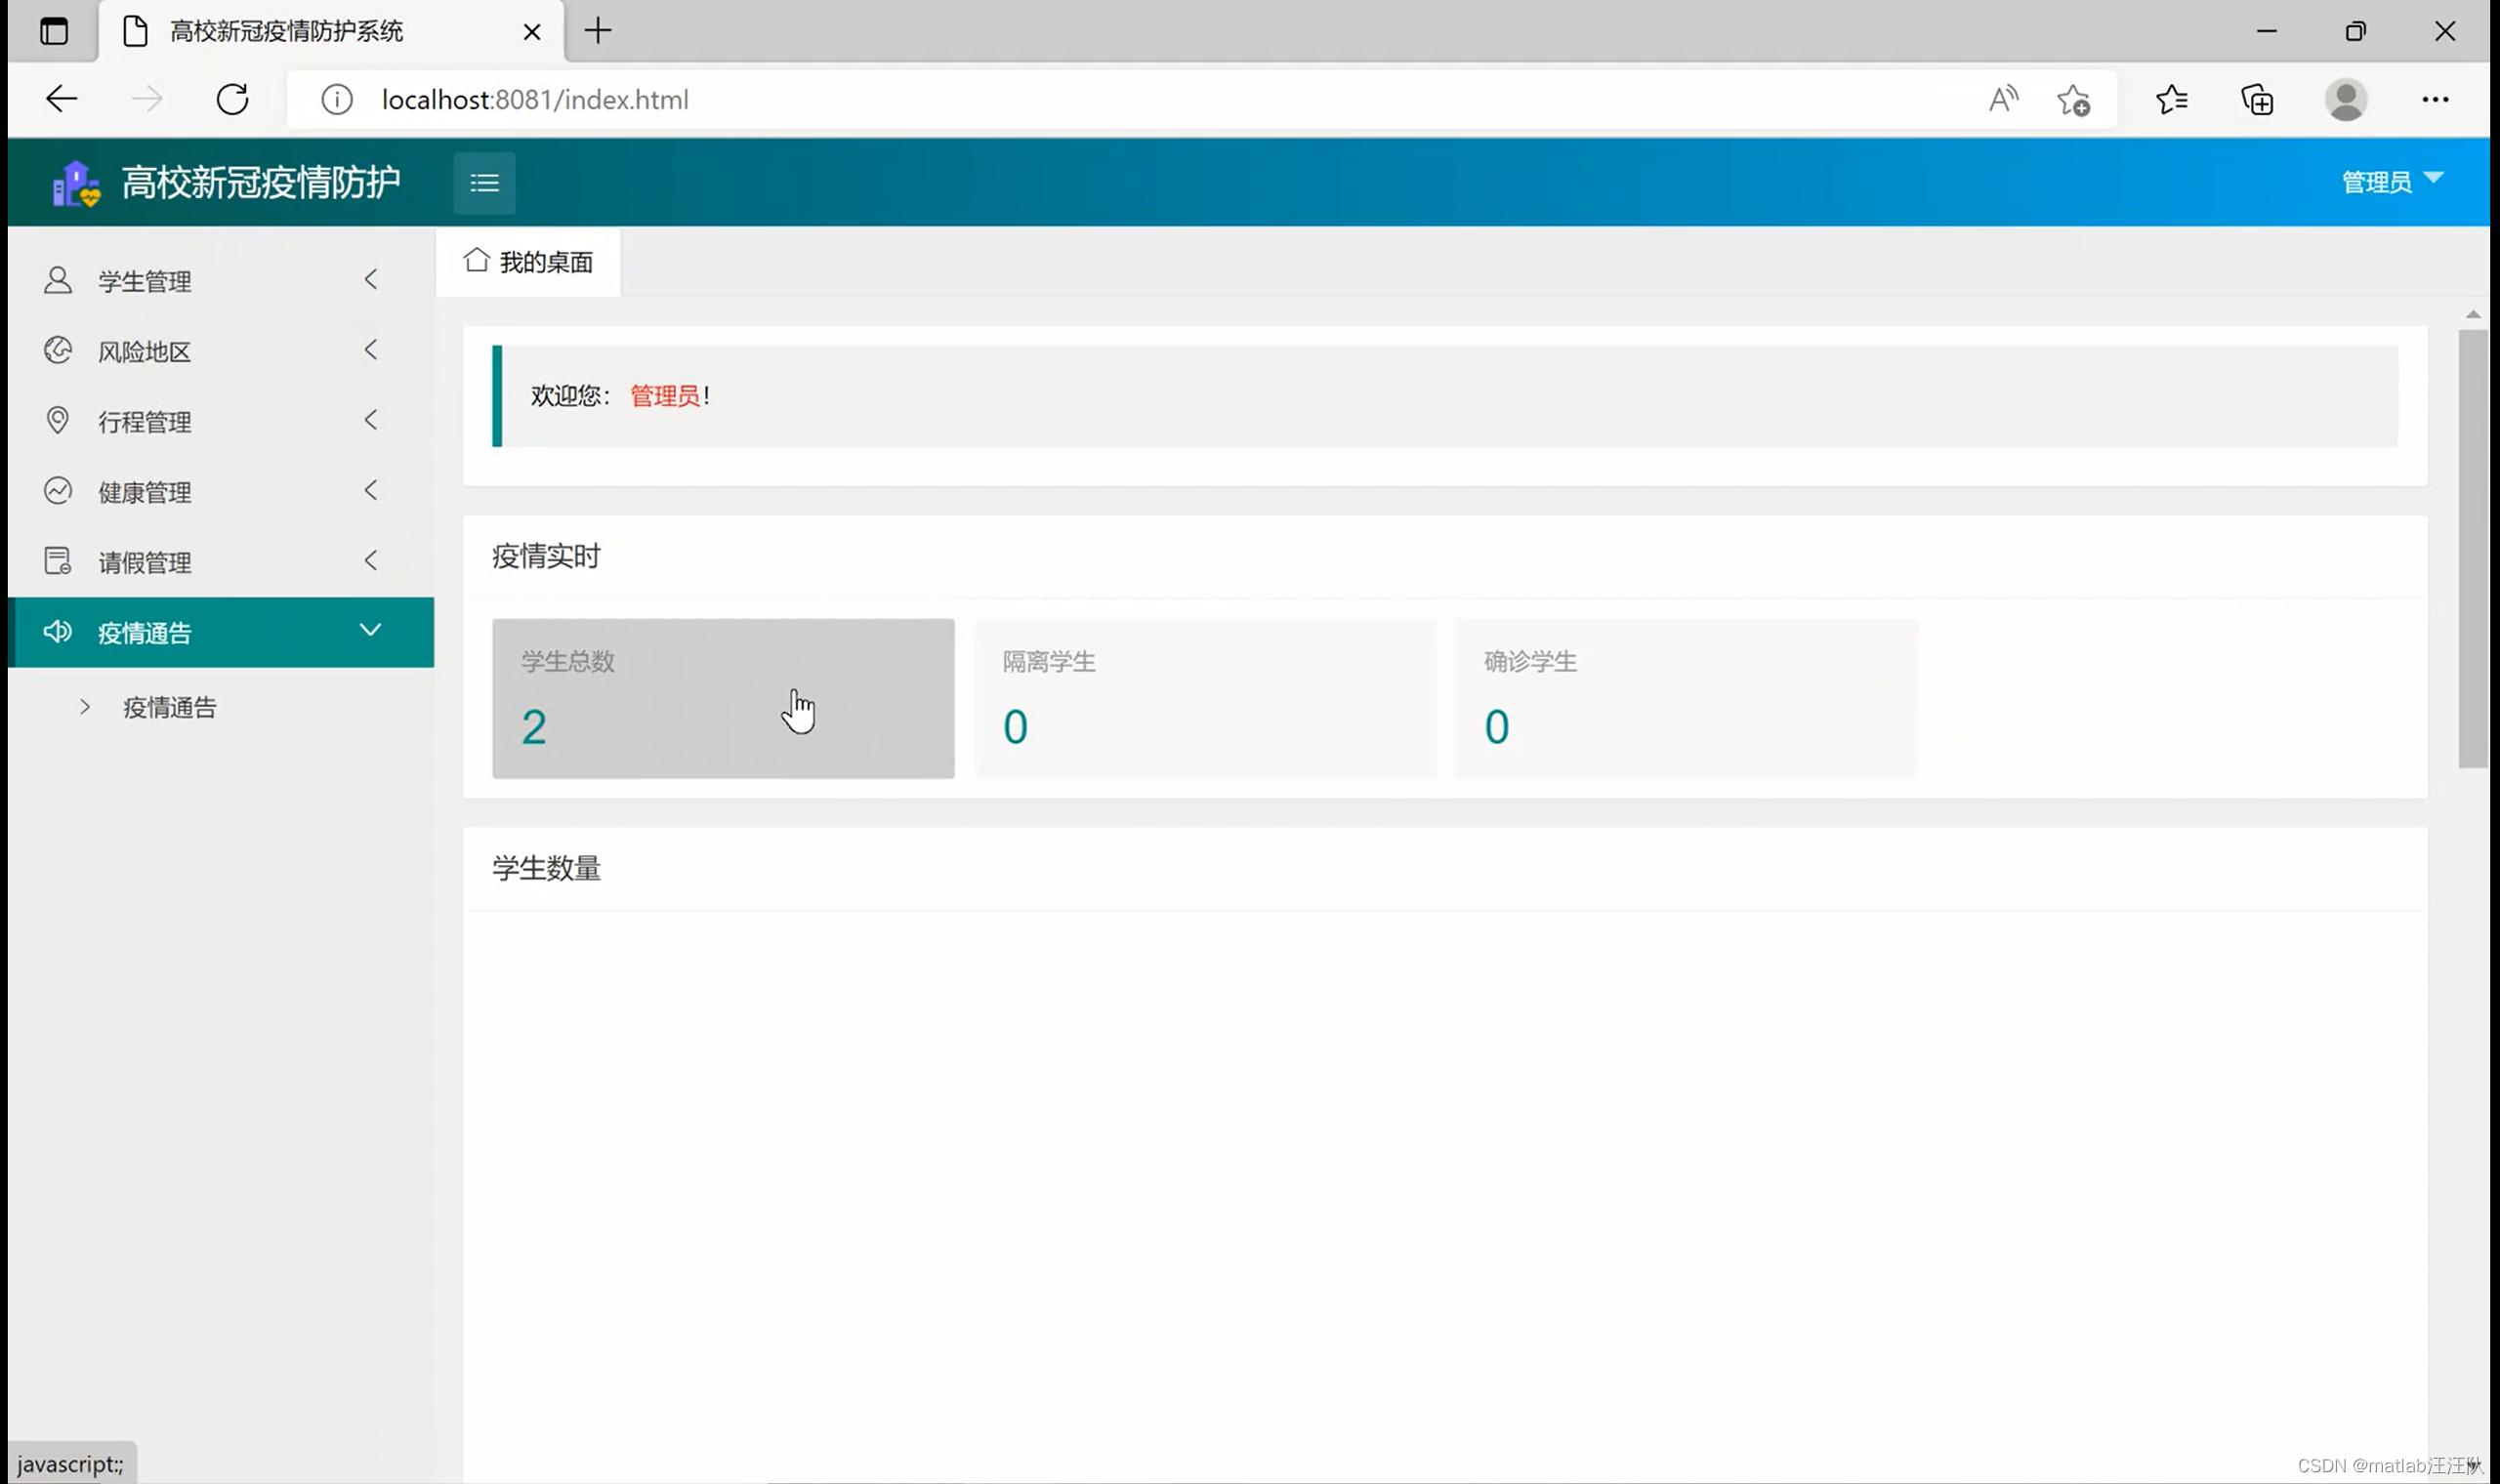Click the 健康管理 chart icon
Viewport: 2500px width, 1484px height.
pos(58,491)
